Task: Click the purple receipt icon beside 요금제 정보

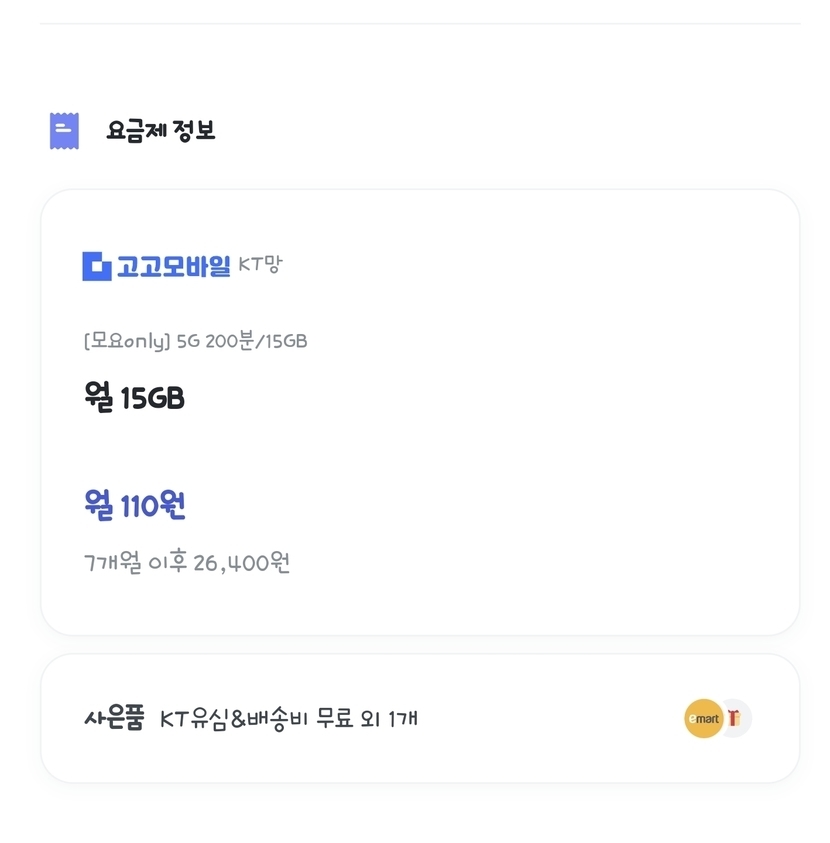Action: 64,131
